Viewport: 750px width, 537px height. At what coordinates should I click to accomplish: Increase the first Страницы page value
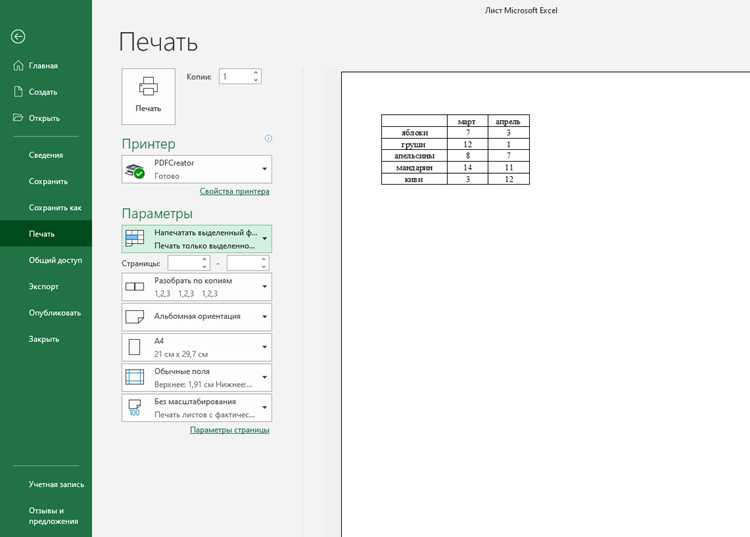click(204, 260)
